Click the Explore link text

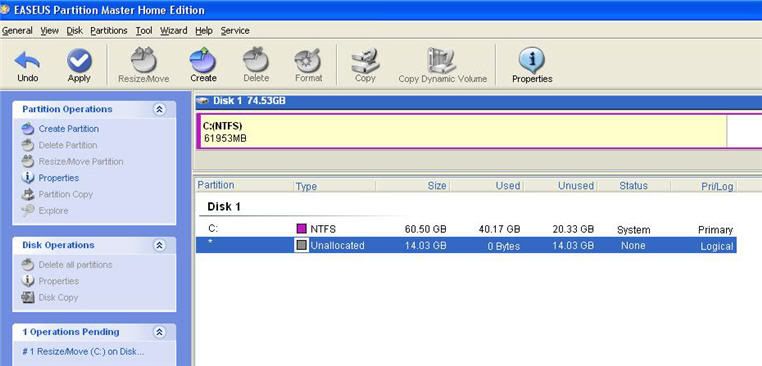pyautogui.click(x=53, y=210)
